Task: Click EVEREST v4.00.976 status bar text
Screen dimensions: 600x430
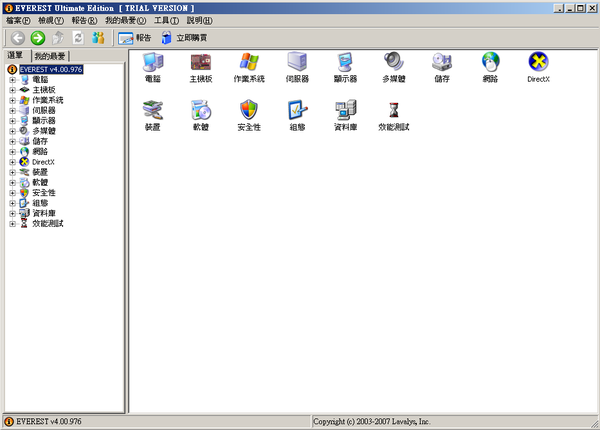Action: [49, 422]
